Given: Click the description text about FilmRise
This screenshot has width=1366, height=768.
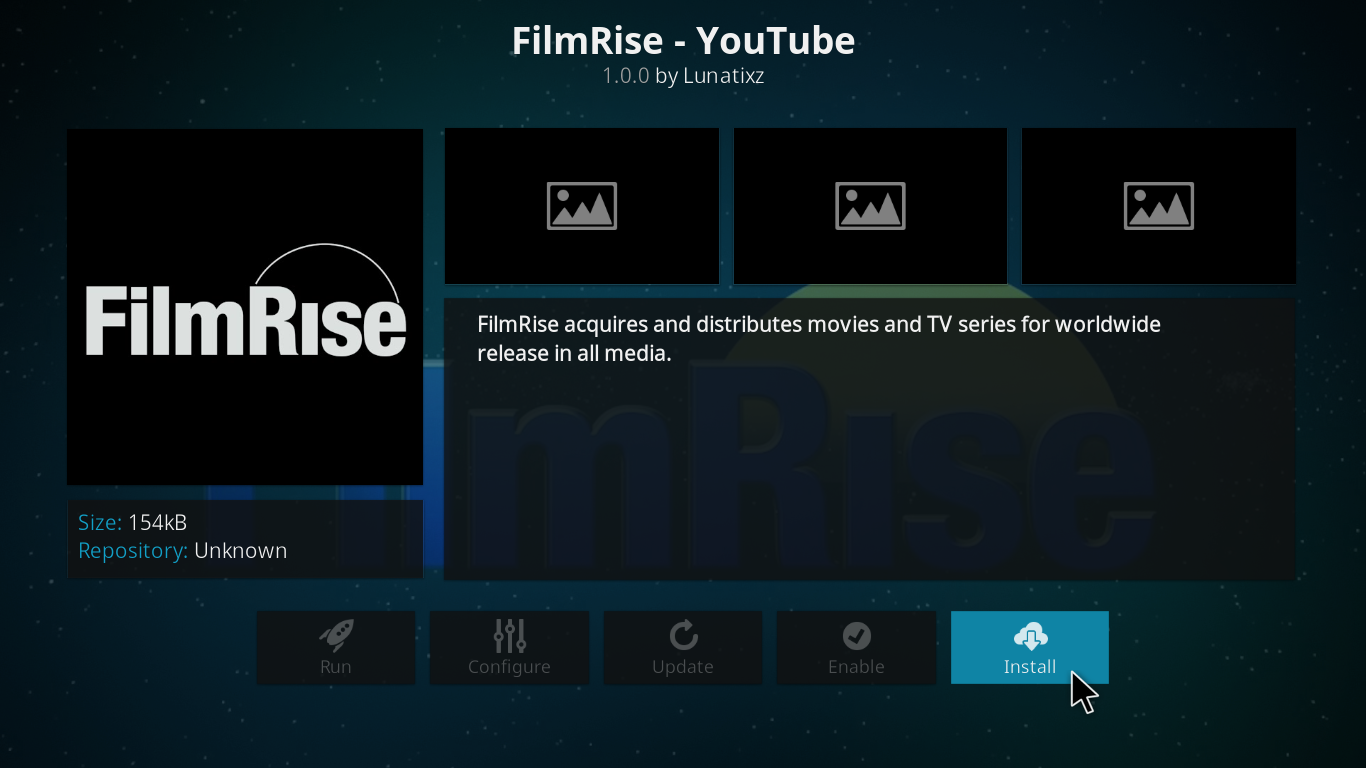Looking at the screenshot, I should coord(819,339).
